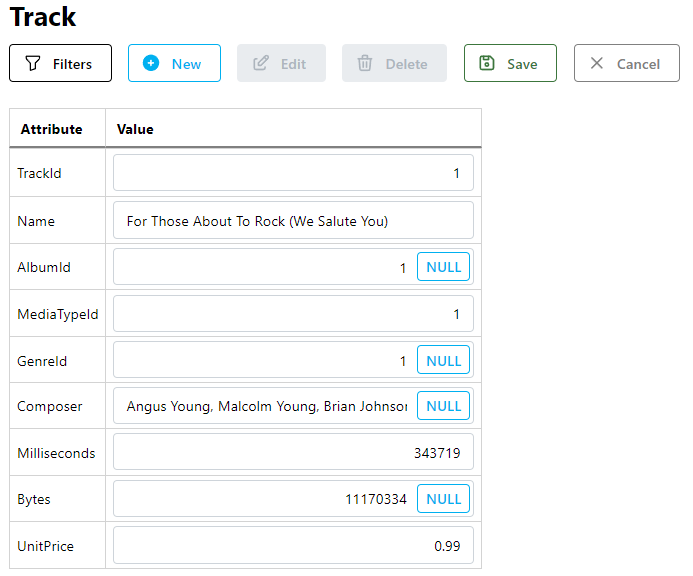Set Bytes to NULL
Screen dimensions: 693x576
tap(443, 499)
